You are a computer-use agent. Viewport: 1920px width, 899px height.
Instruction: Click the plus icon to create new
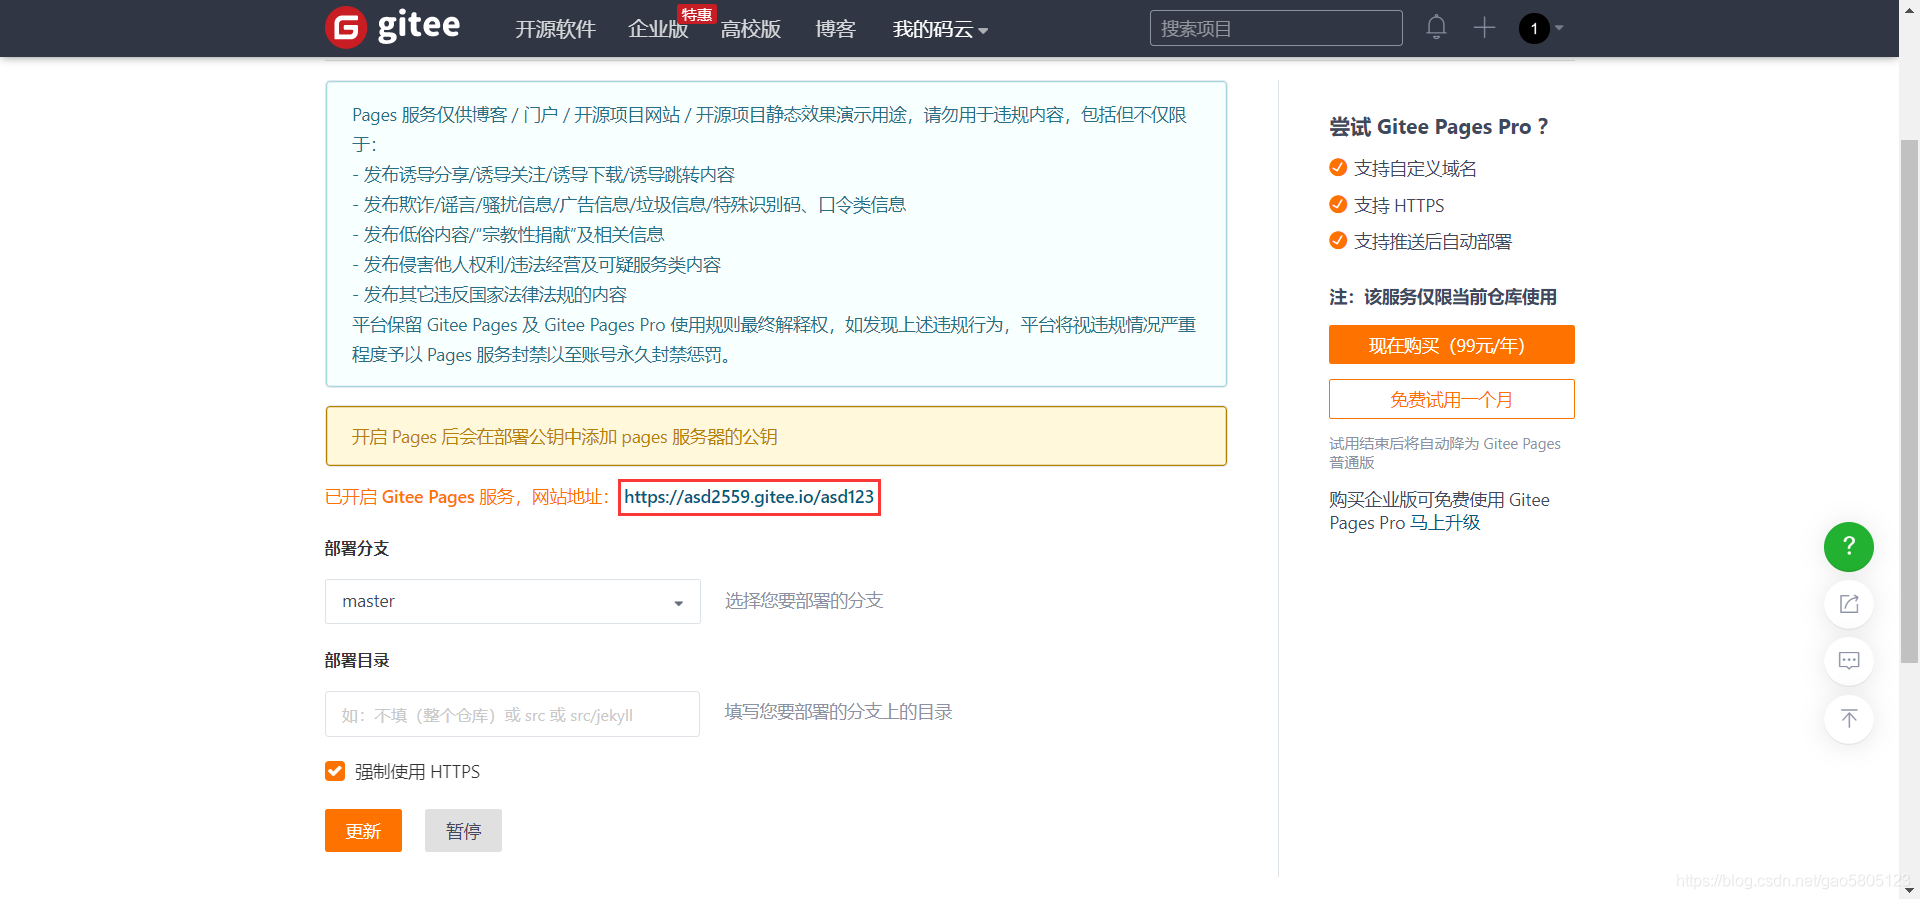1484,28
